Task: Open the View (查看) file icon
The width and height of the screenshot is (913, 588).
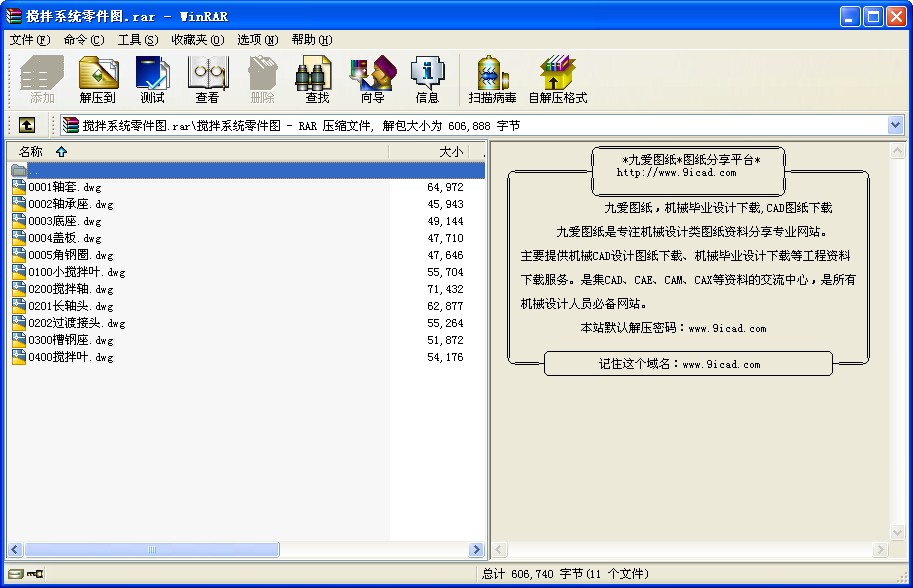Action: point(207,80)
